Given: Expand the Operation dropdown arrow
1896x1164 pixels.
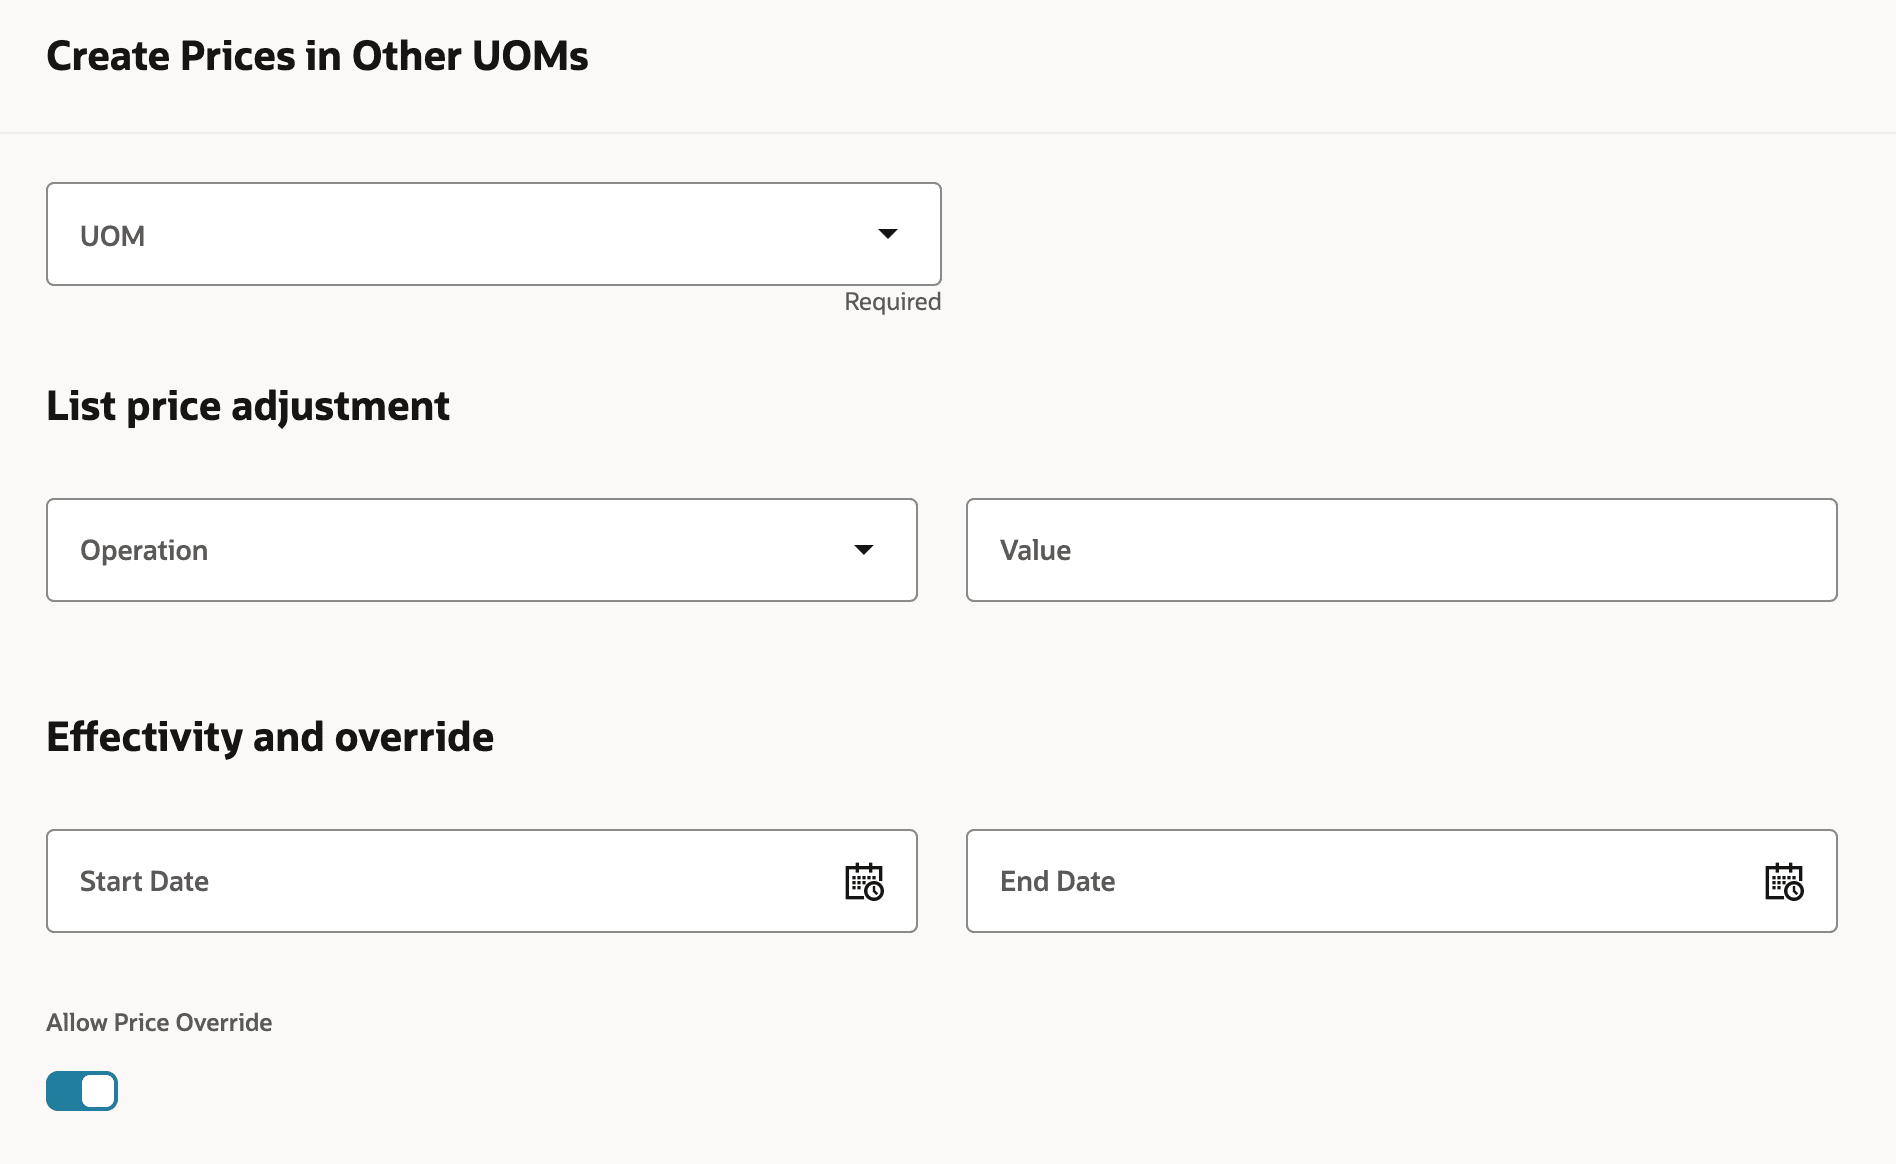Looking at the screenshot, I should click(x=864, y=550).
